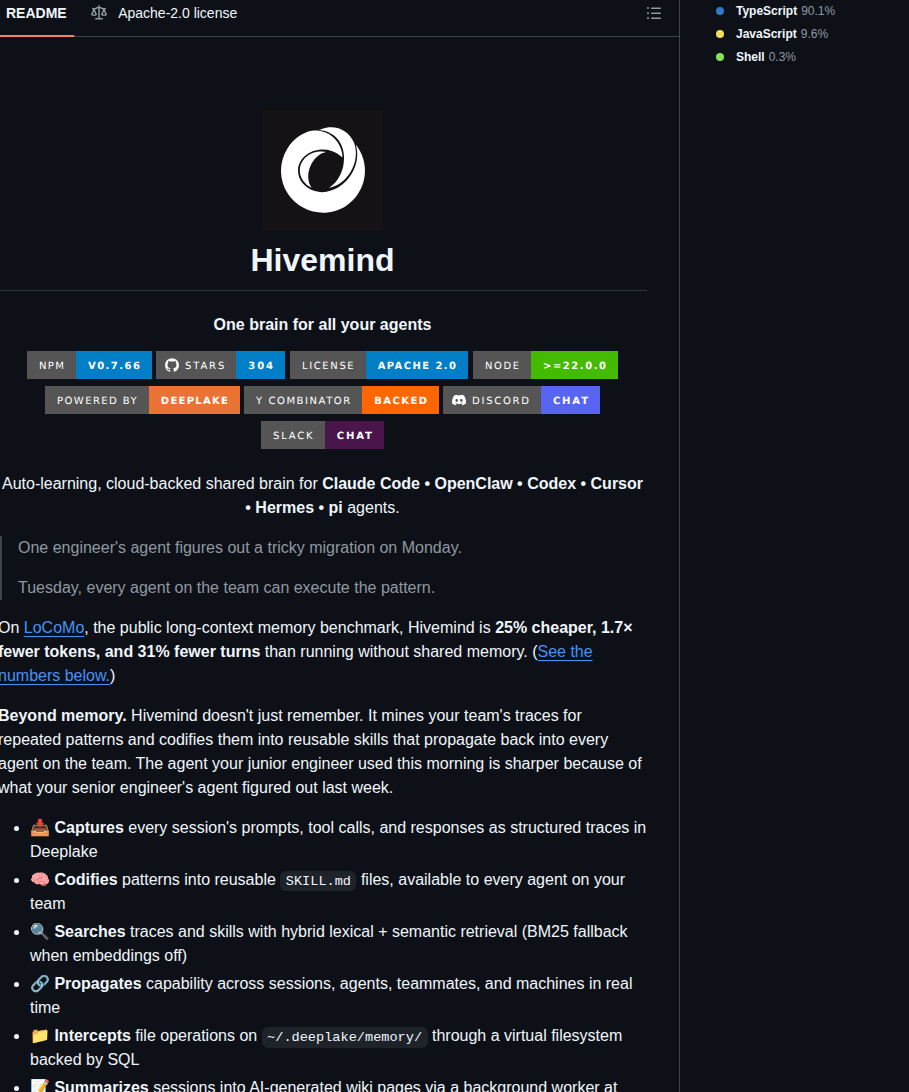This screenshot has width=909, height=1092.
Task: Select the README tab
Action: pyautogui.click(x=36, y=13)
